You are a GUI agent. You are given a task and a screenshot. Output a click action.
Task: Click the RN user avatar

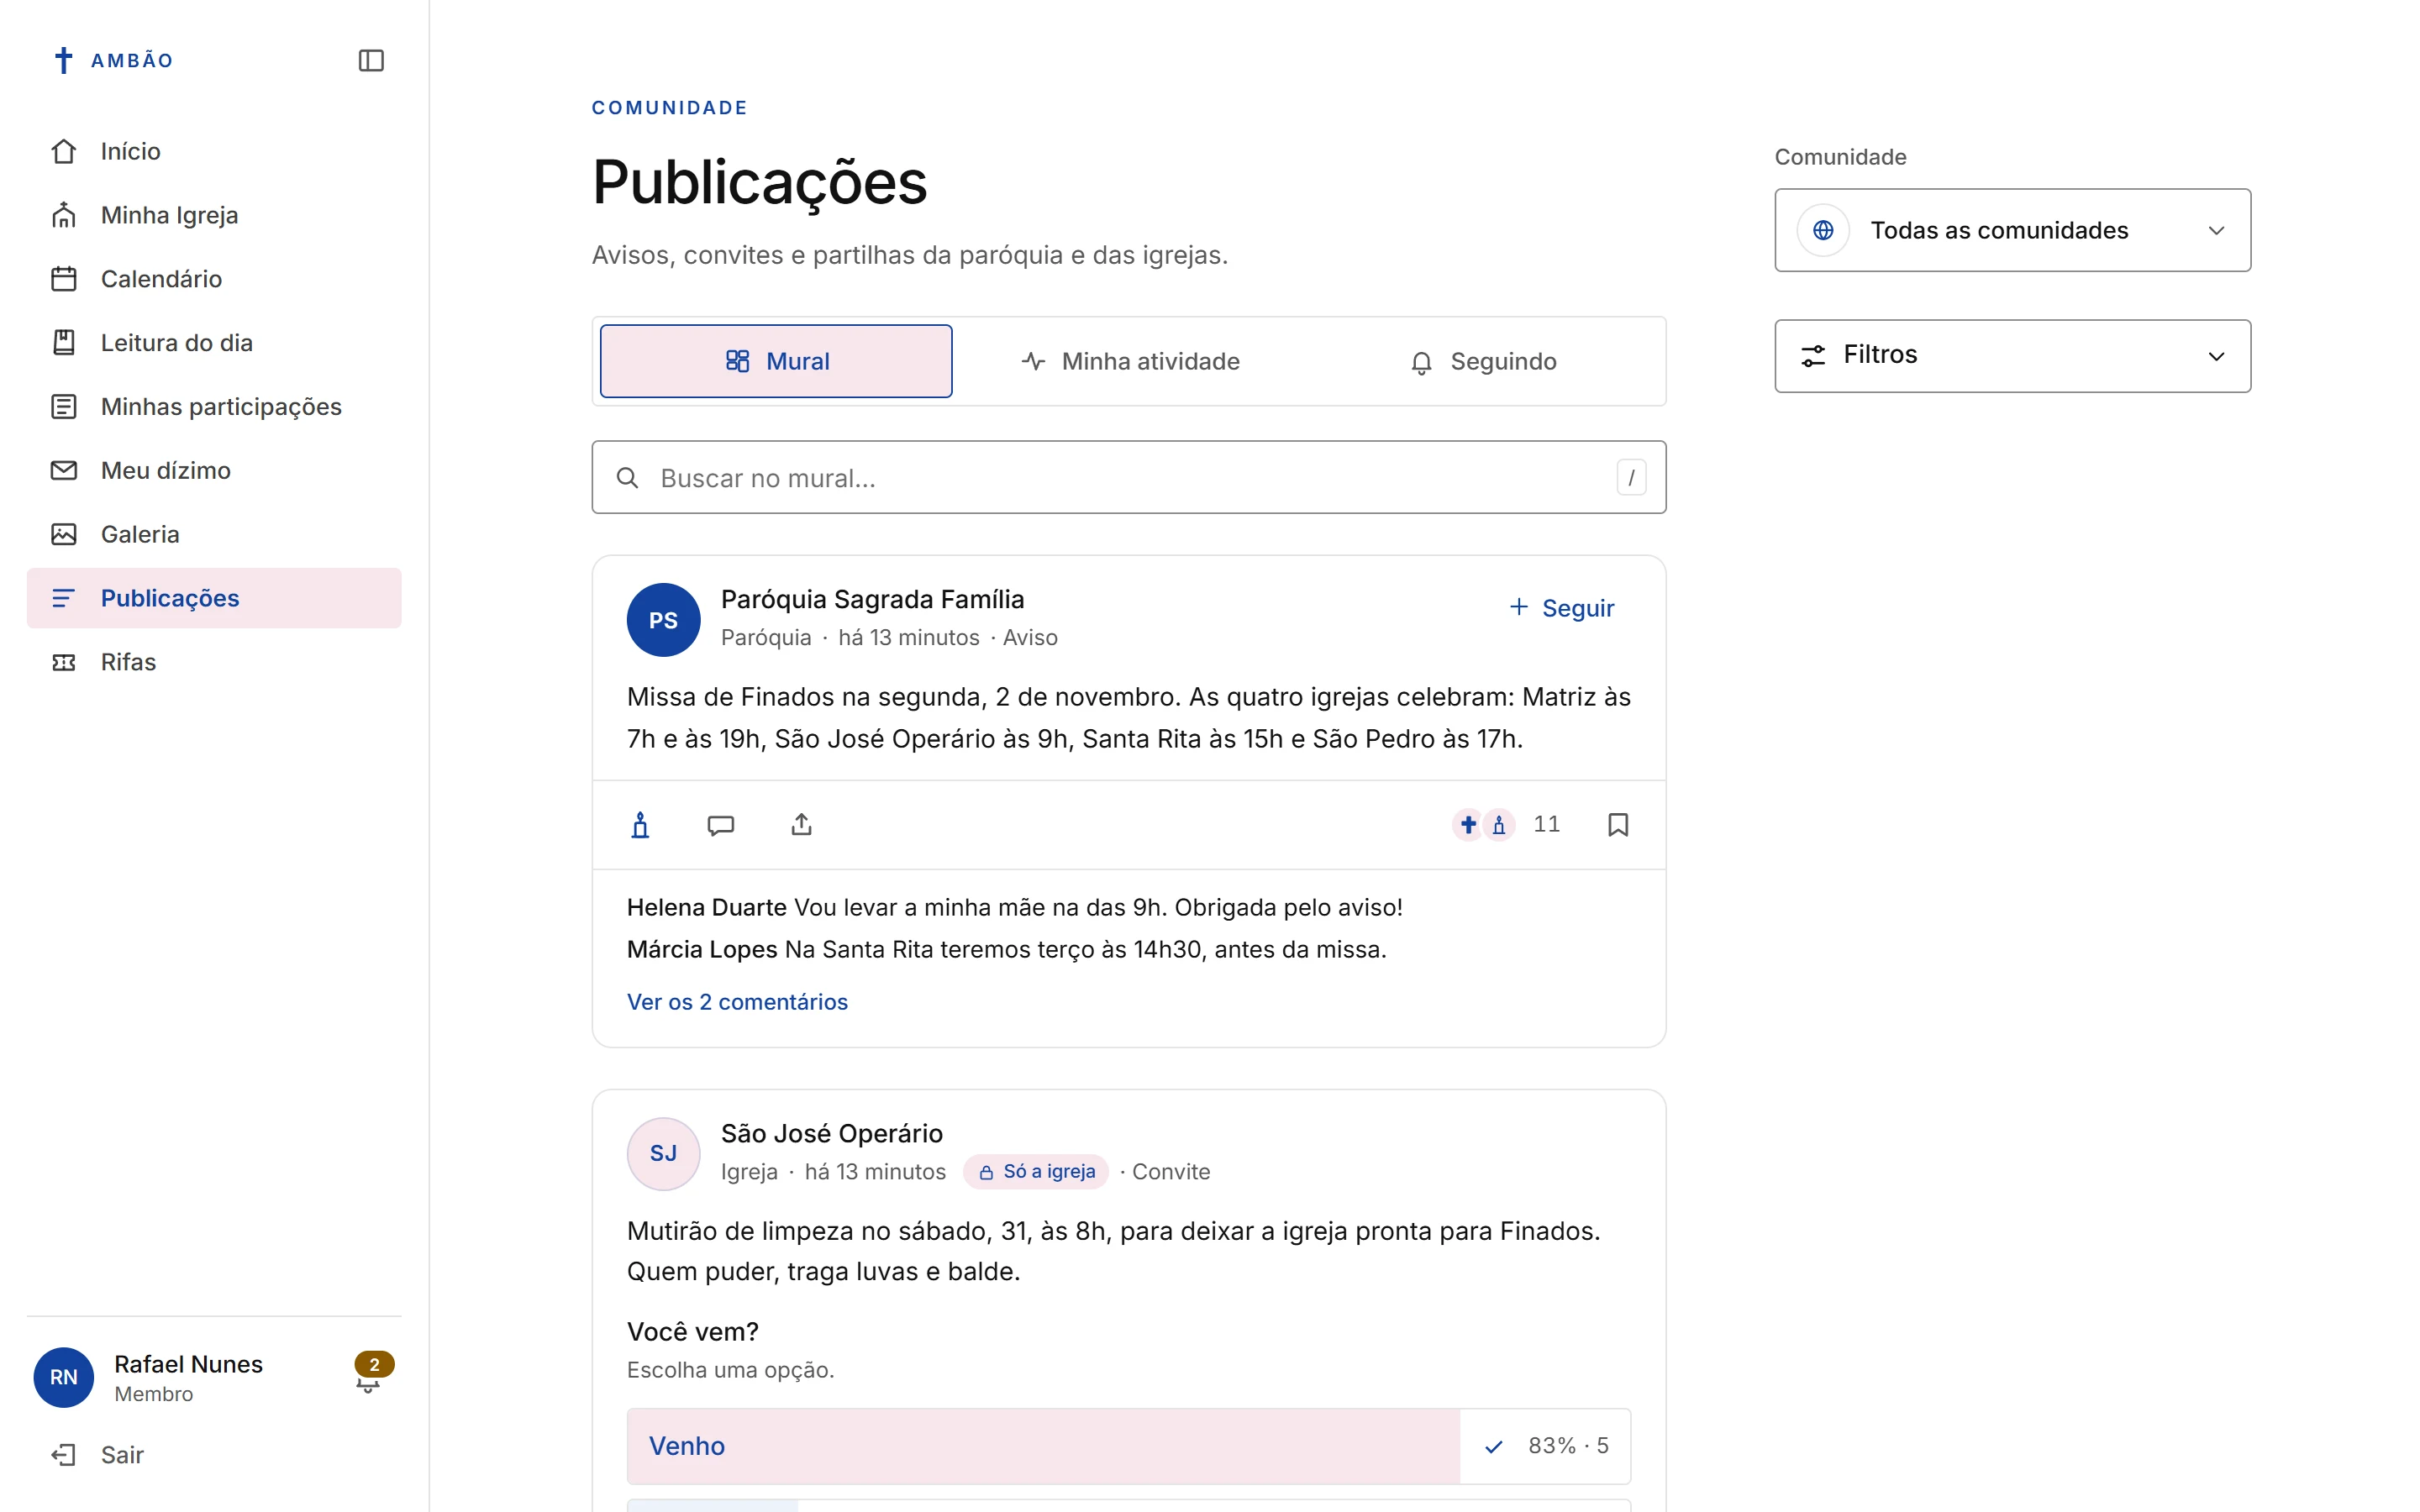click(x=64, y=1377)
